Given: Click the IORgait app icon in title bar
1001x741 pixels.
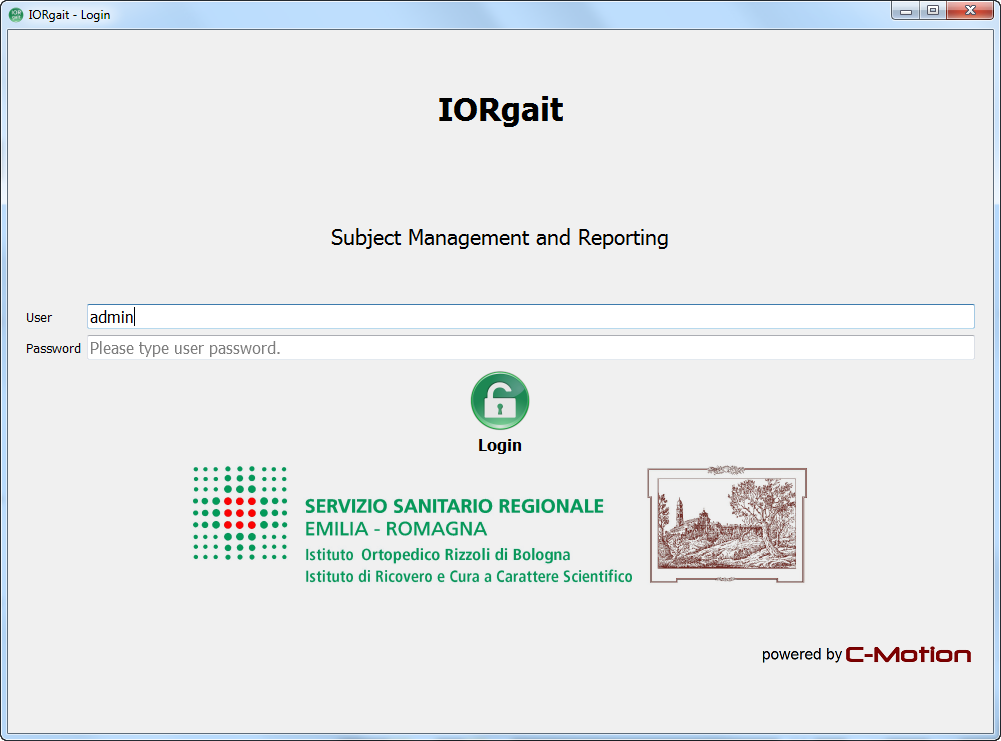Looking at the screenshot, I should click(x=16, y=14).
